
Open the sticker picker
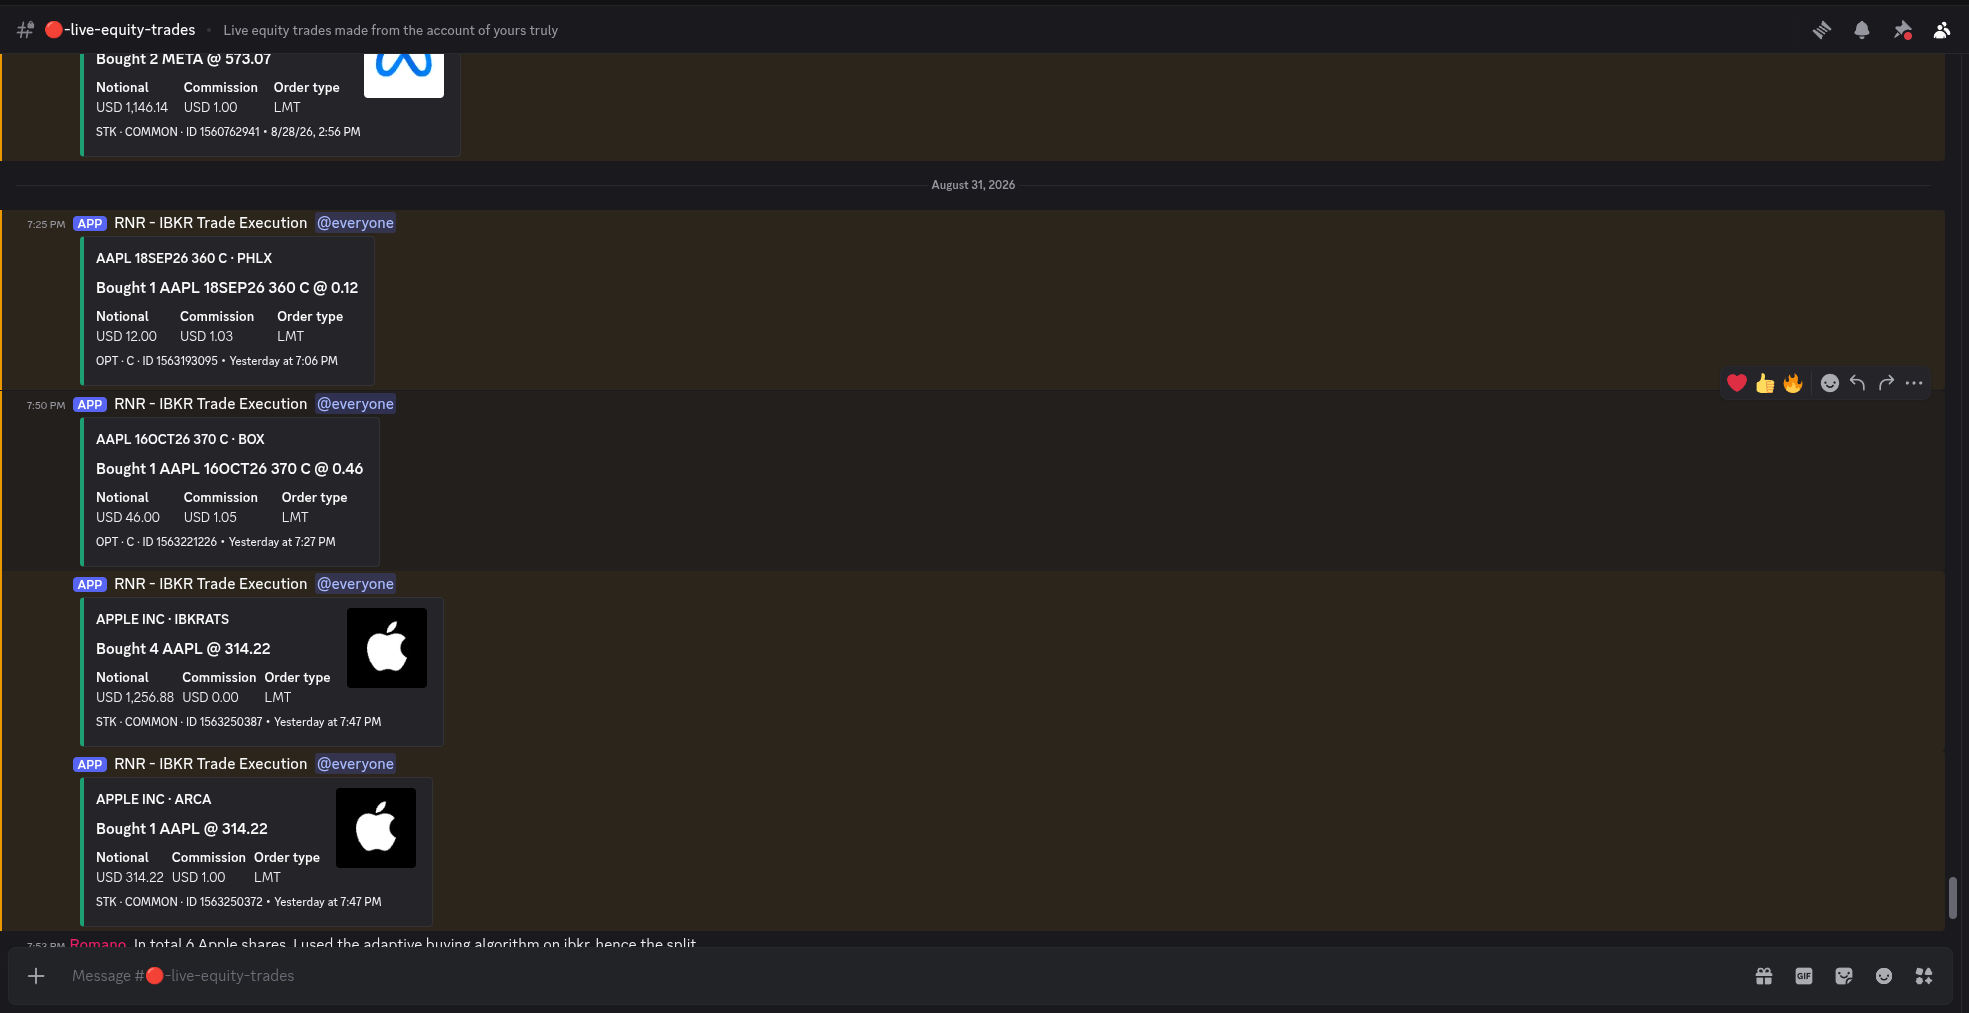[x=1844, y=976]
